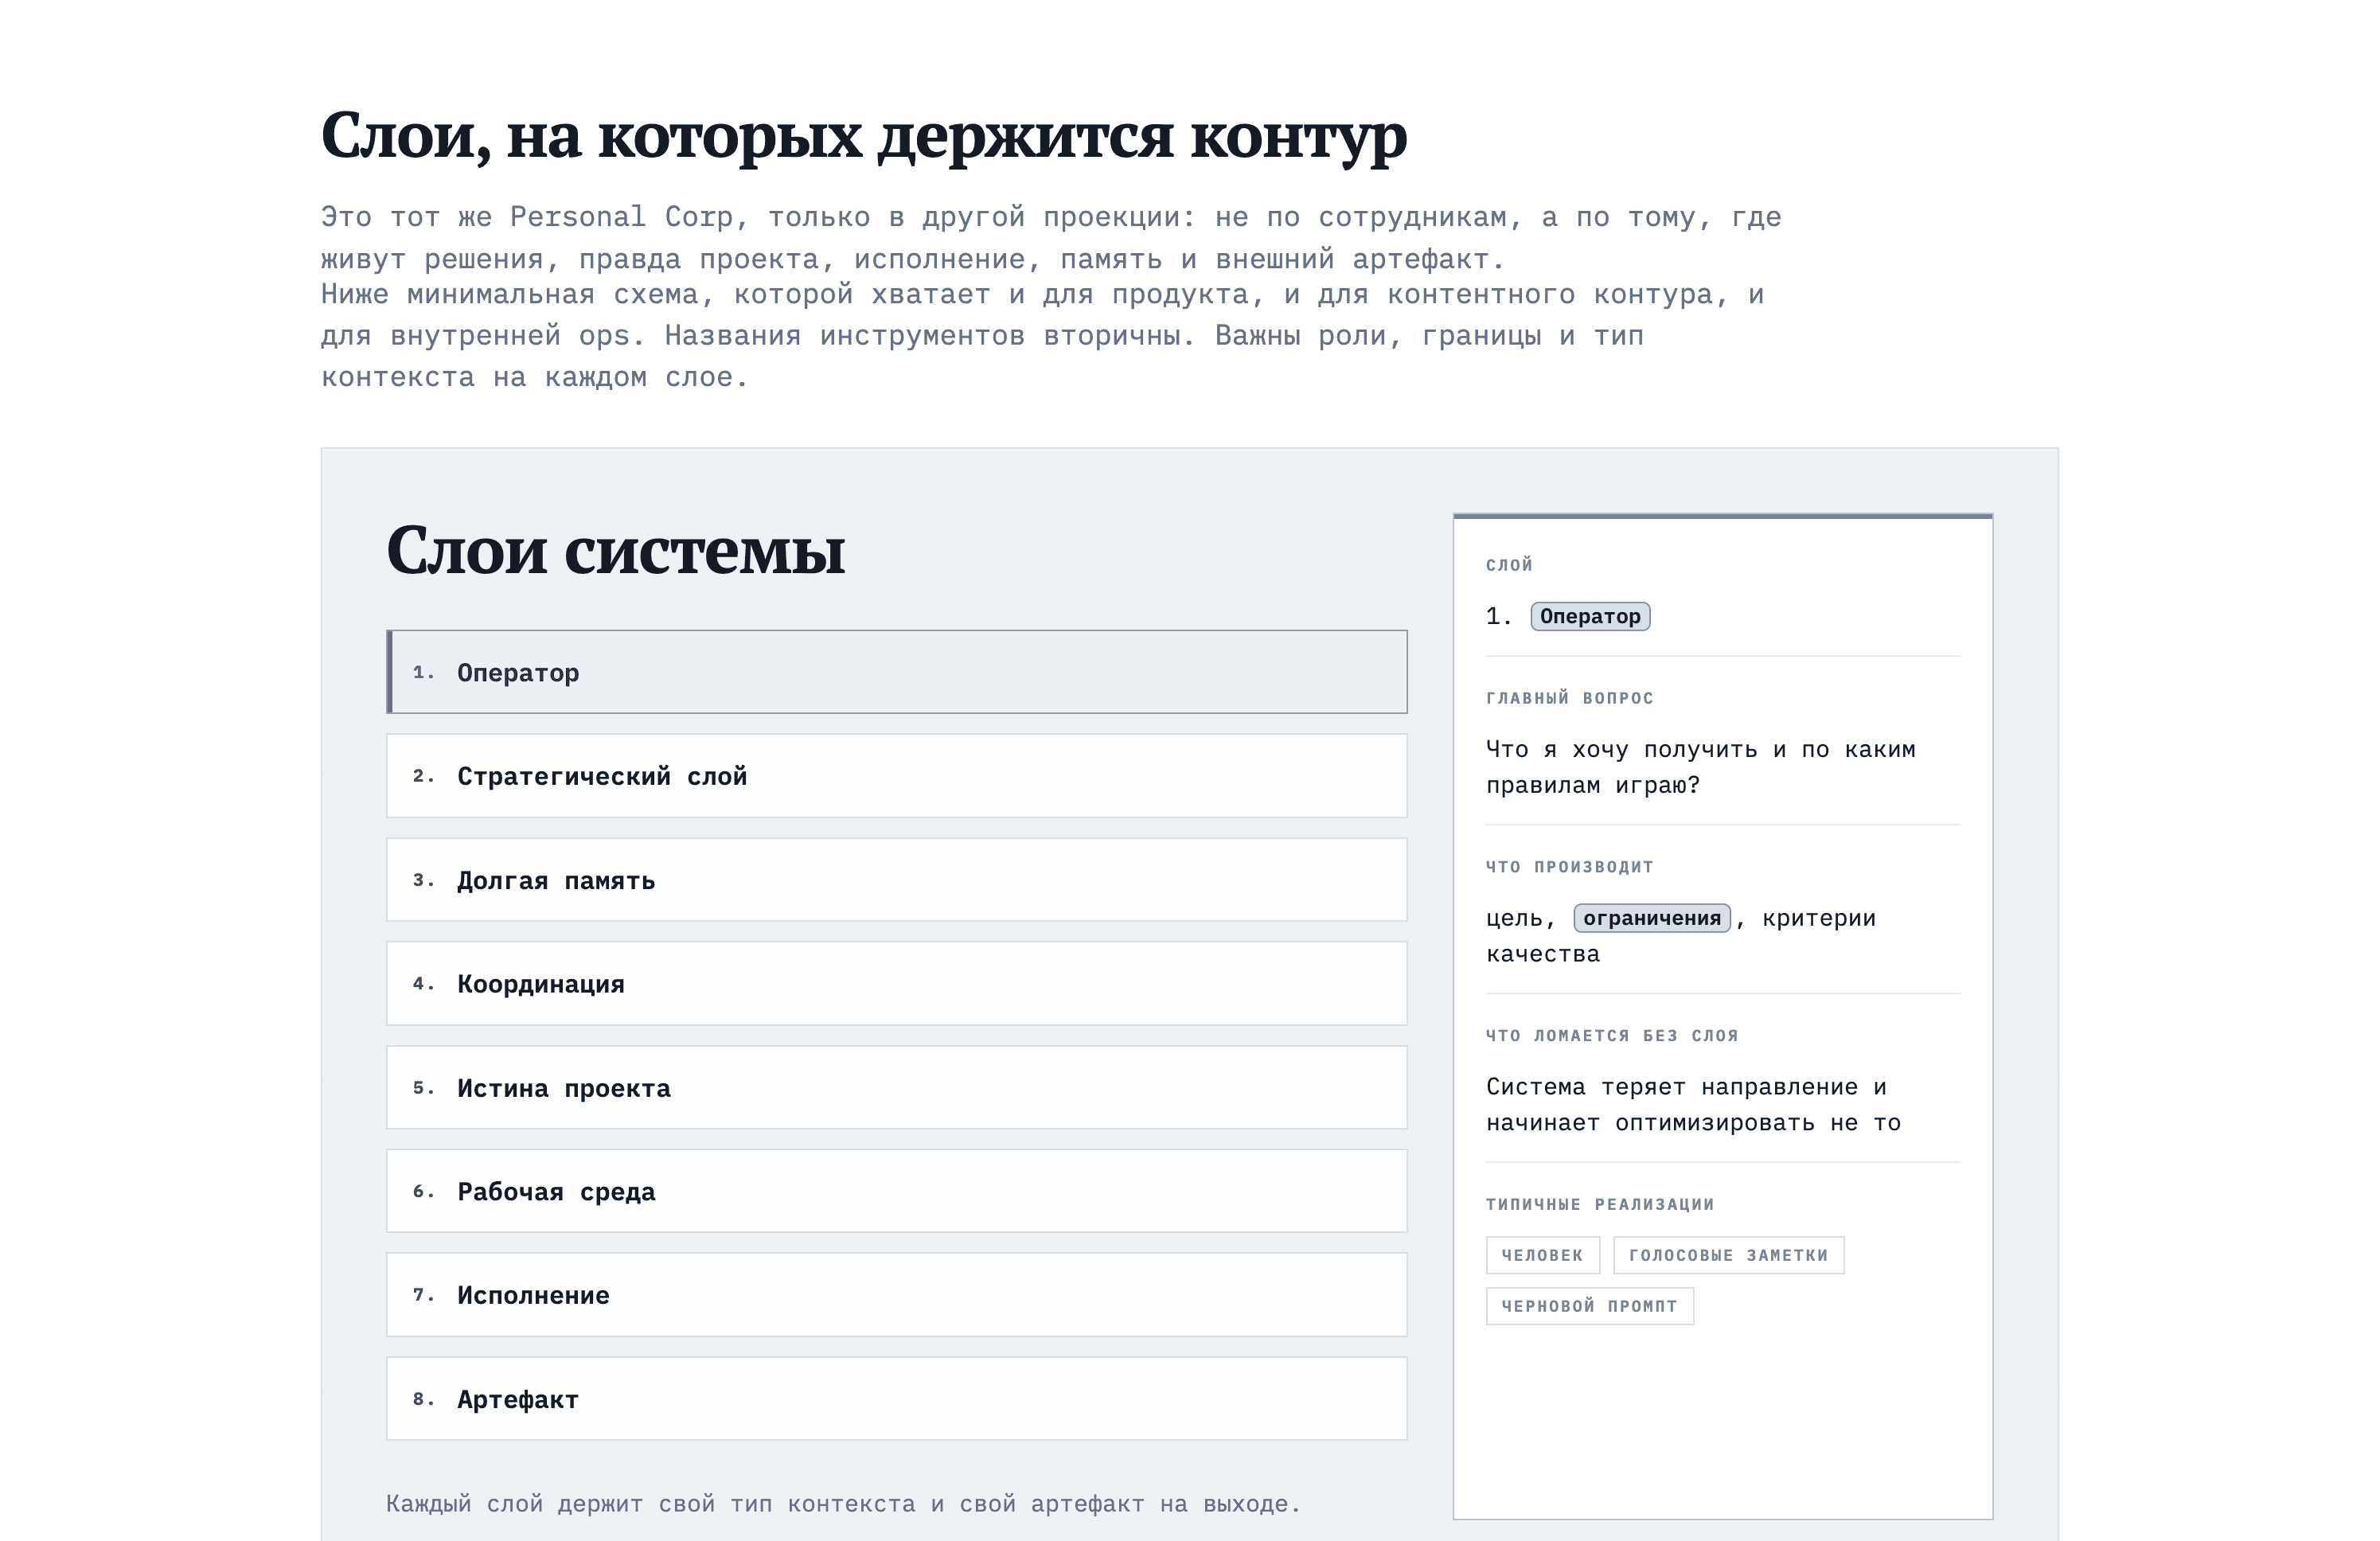Select the "Стратегический слой" row
This screenshot has height=1541, width=2380.
(x=897, y=776)
